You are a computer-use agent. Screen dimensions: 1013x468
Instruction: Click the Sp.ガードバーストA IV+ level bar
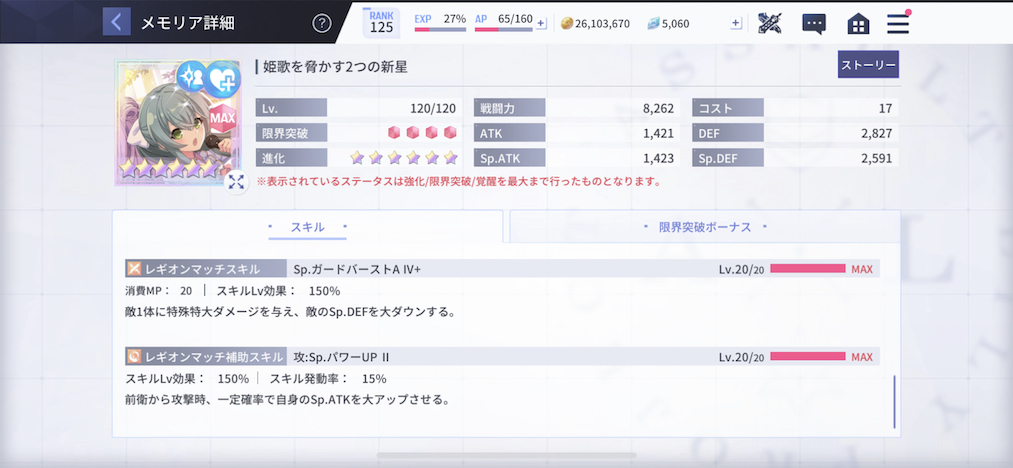(x=808, y=268)
